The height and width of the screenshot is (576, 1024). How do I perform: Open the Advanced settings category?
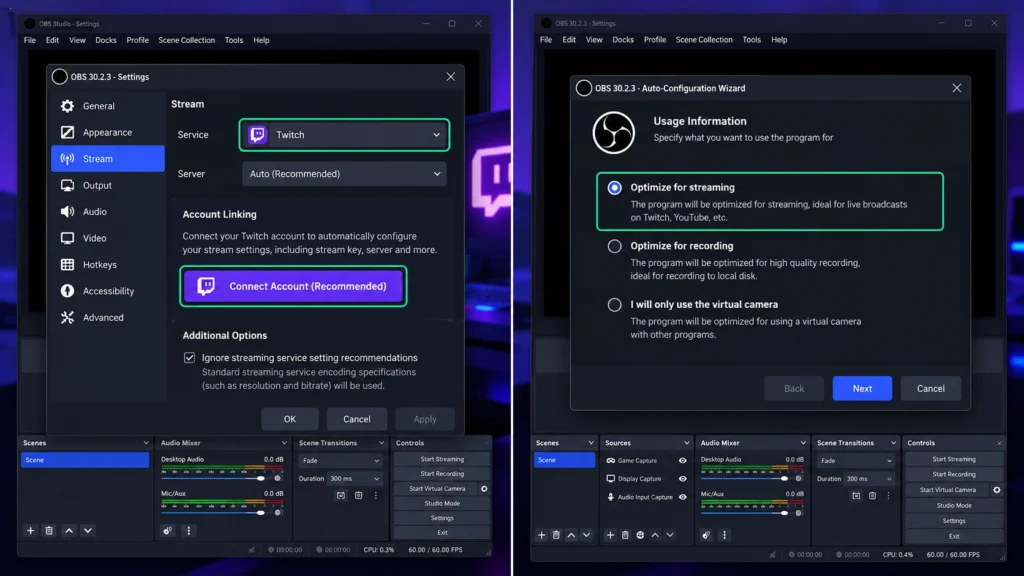point(108,317)
